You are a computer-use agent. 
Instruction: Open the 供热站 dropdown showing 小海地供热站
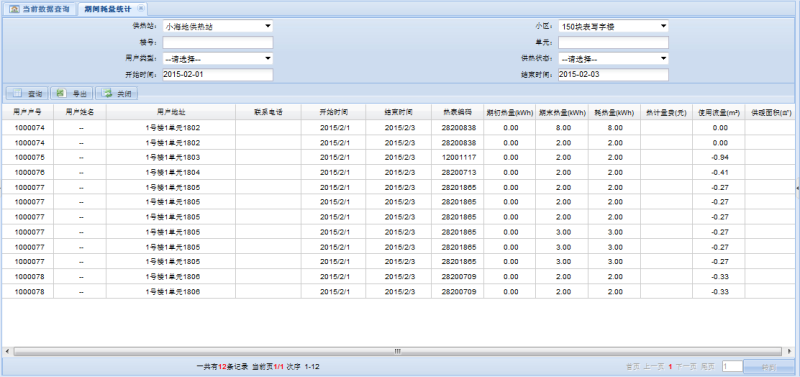(x=218, y=26)
